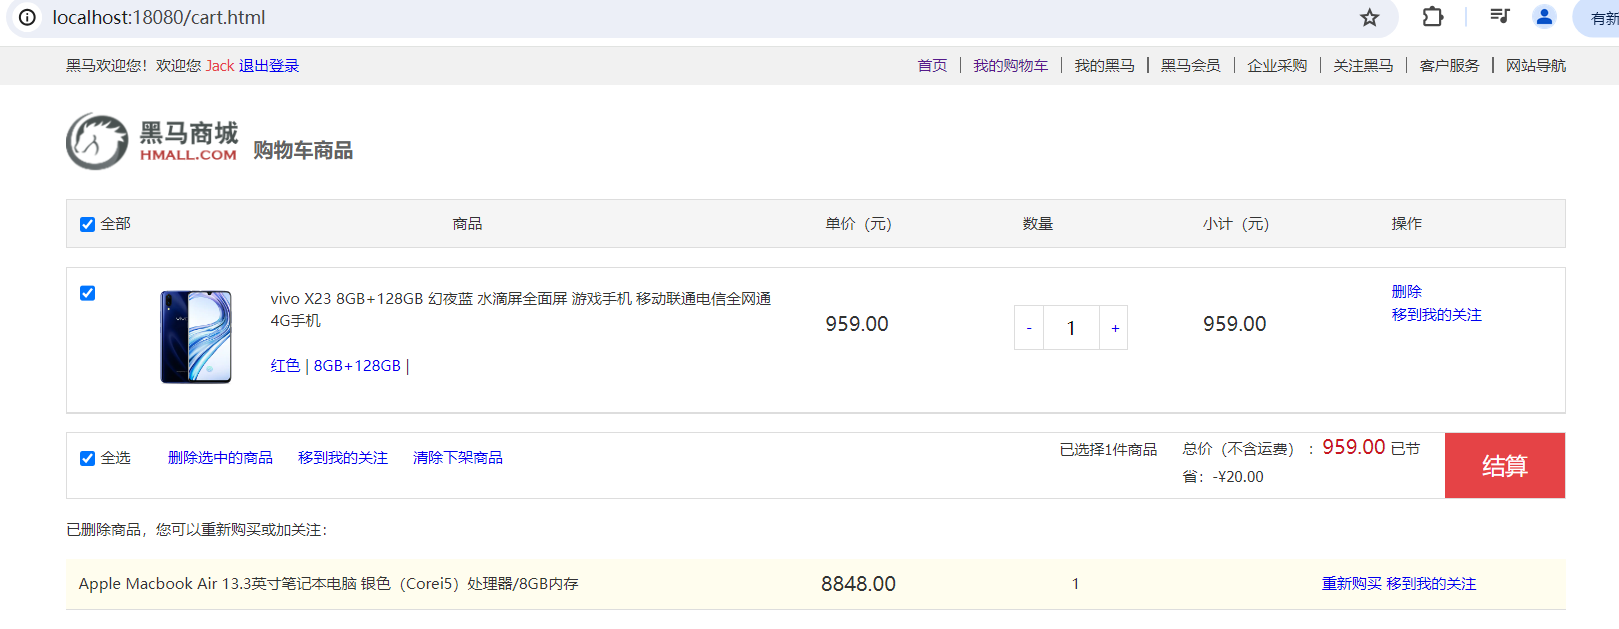Open 黑马会员 in top navigation

[1190, 66]
